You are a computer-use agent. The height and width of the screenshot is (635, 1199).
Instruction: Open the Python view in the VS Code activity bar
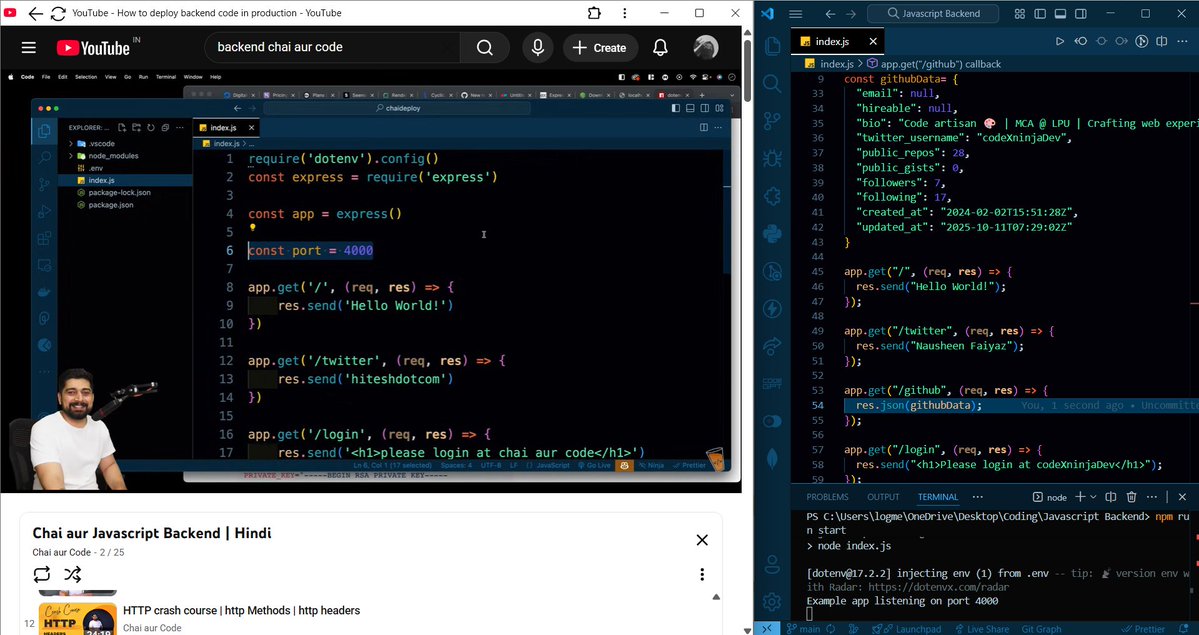point(772,233)
